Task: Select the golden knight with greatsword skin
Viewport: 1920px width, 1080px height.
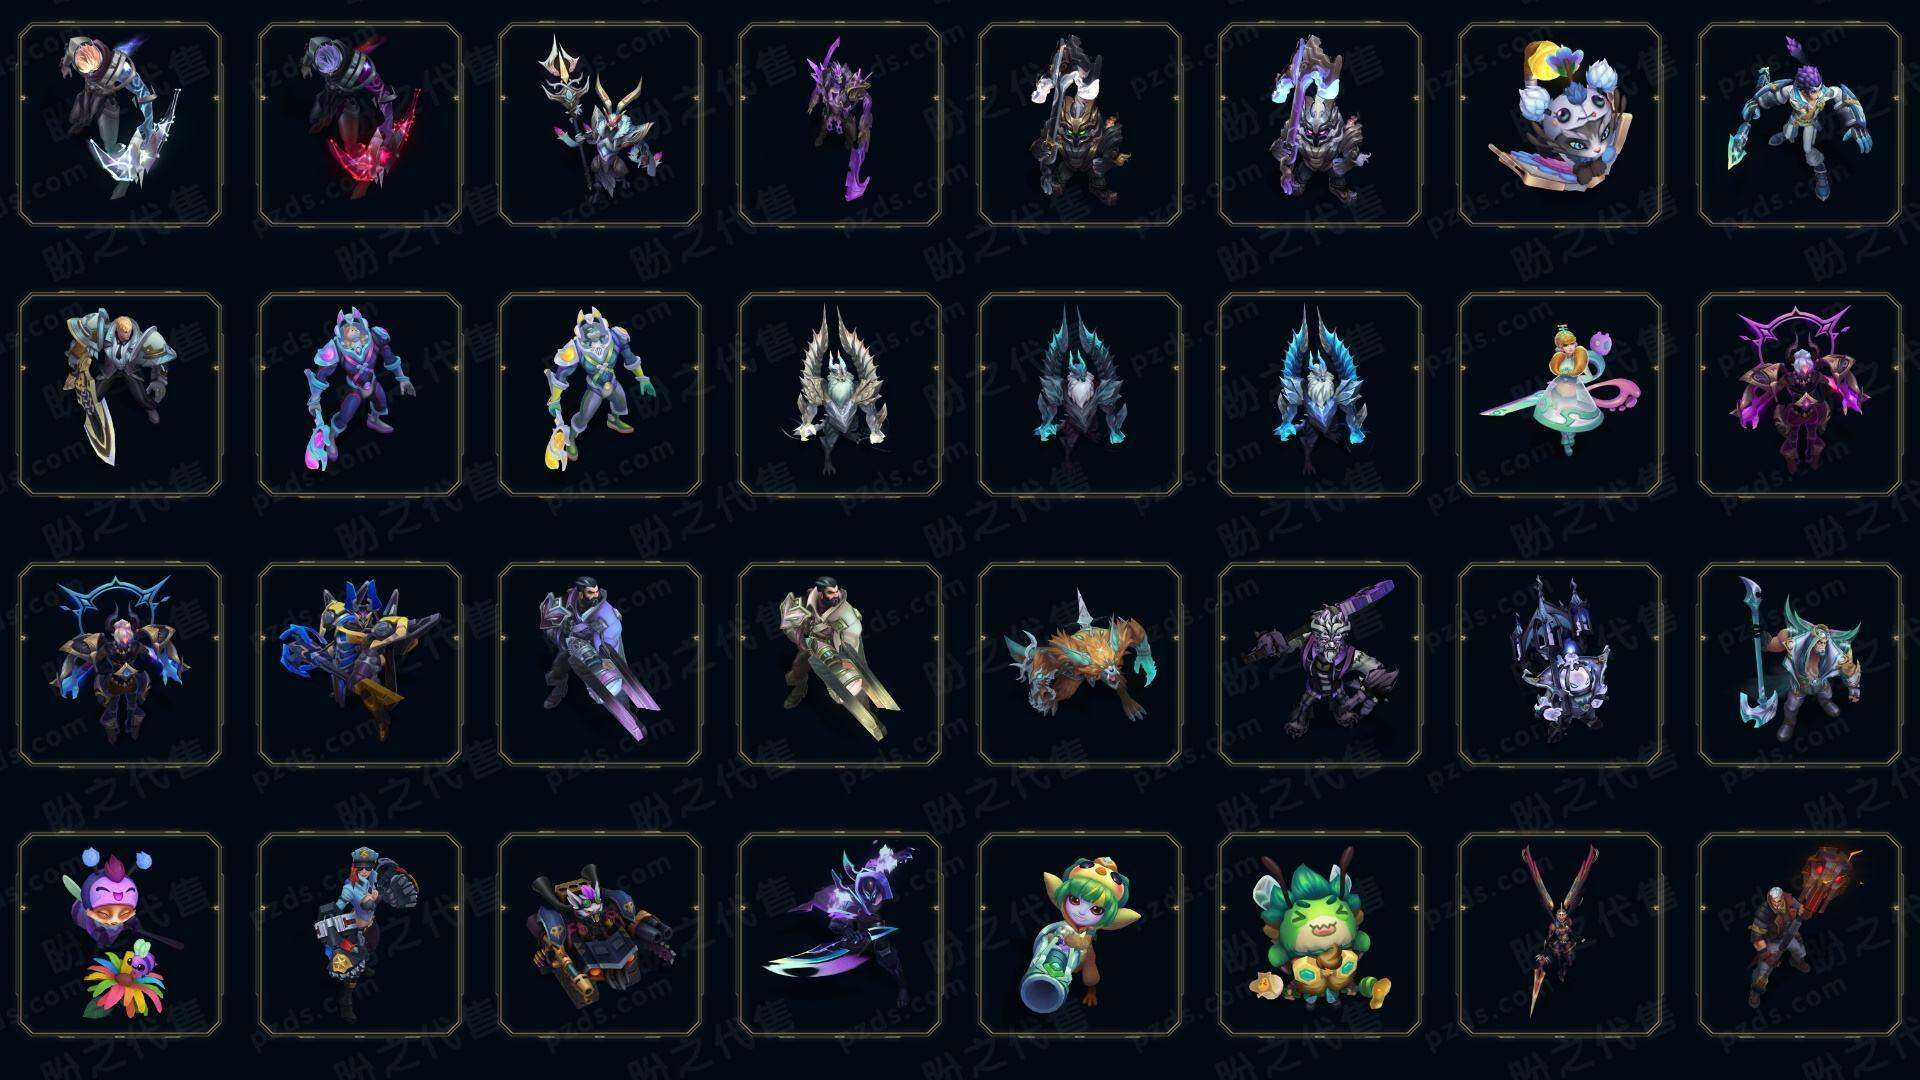Action: 120,394
